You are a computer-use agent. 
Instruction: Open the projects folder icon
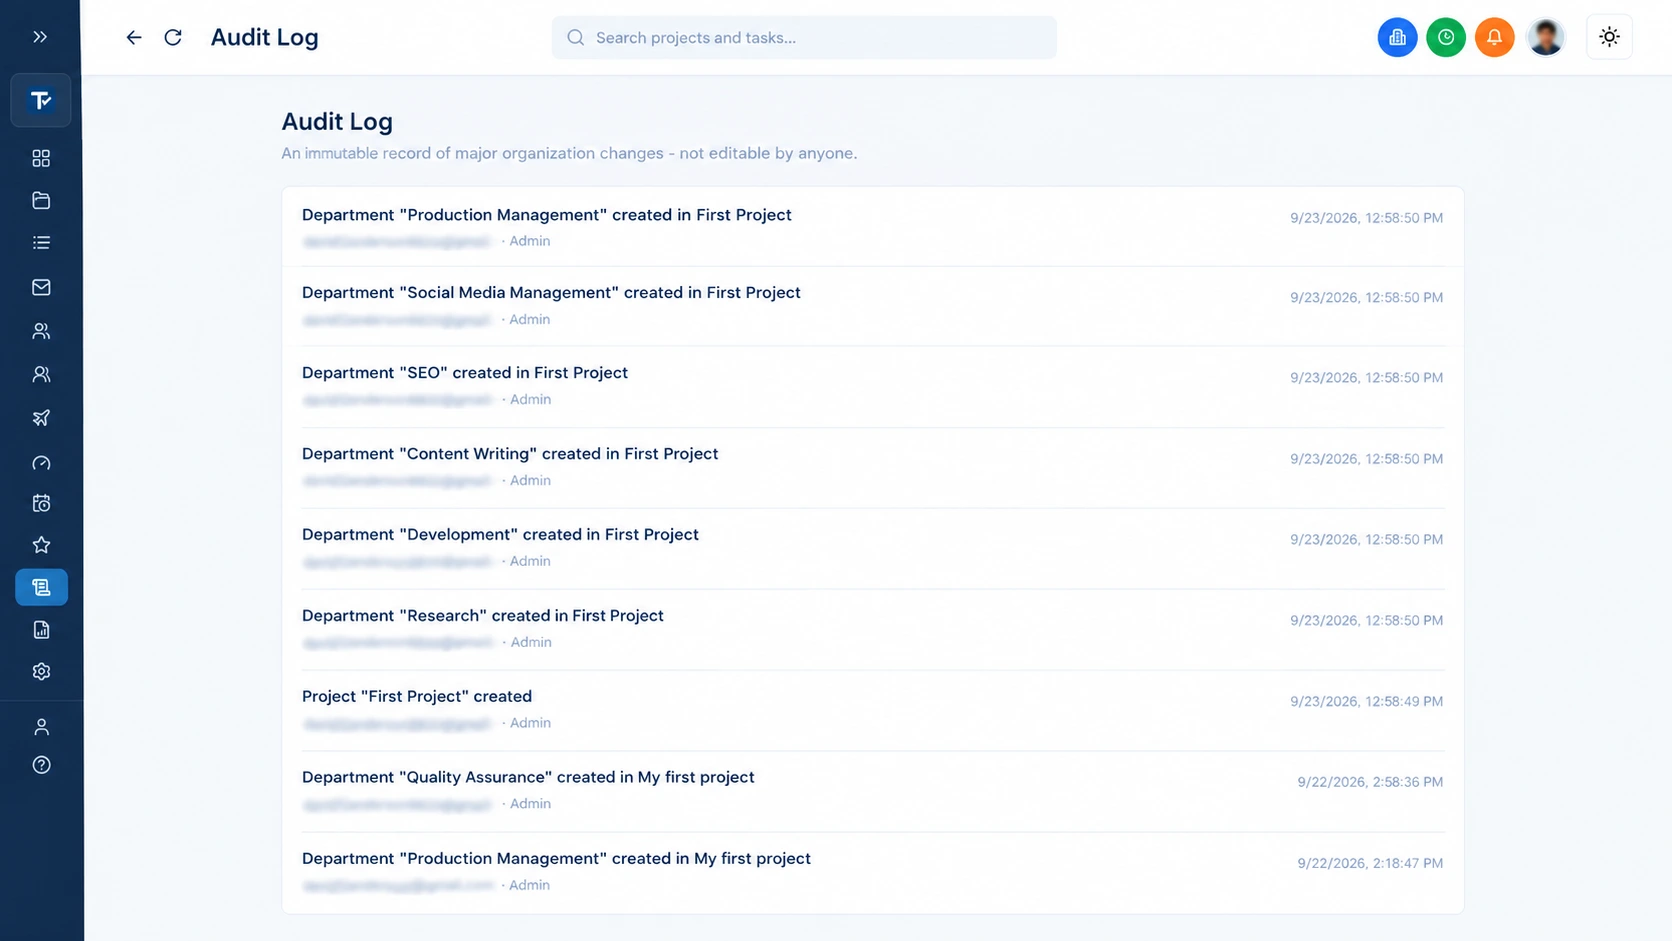pos(41,200)
